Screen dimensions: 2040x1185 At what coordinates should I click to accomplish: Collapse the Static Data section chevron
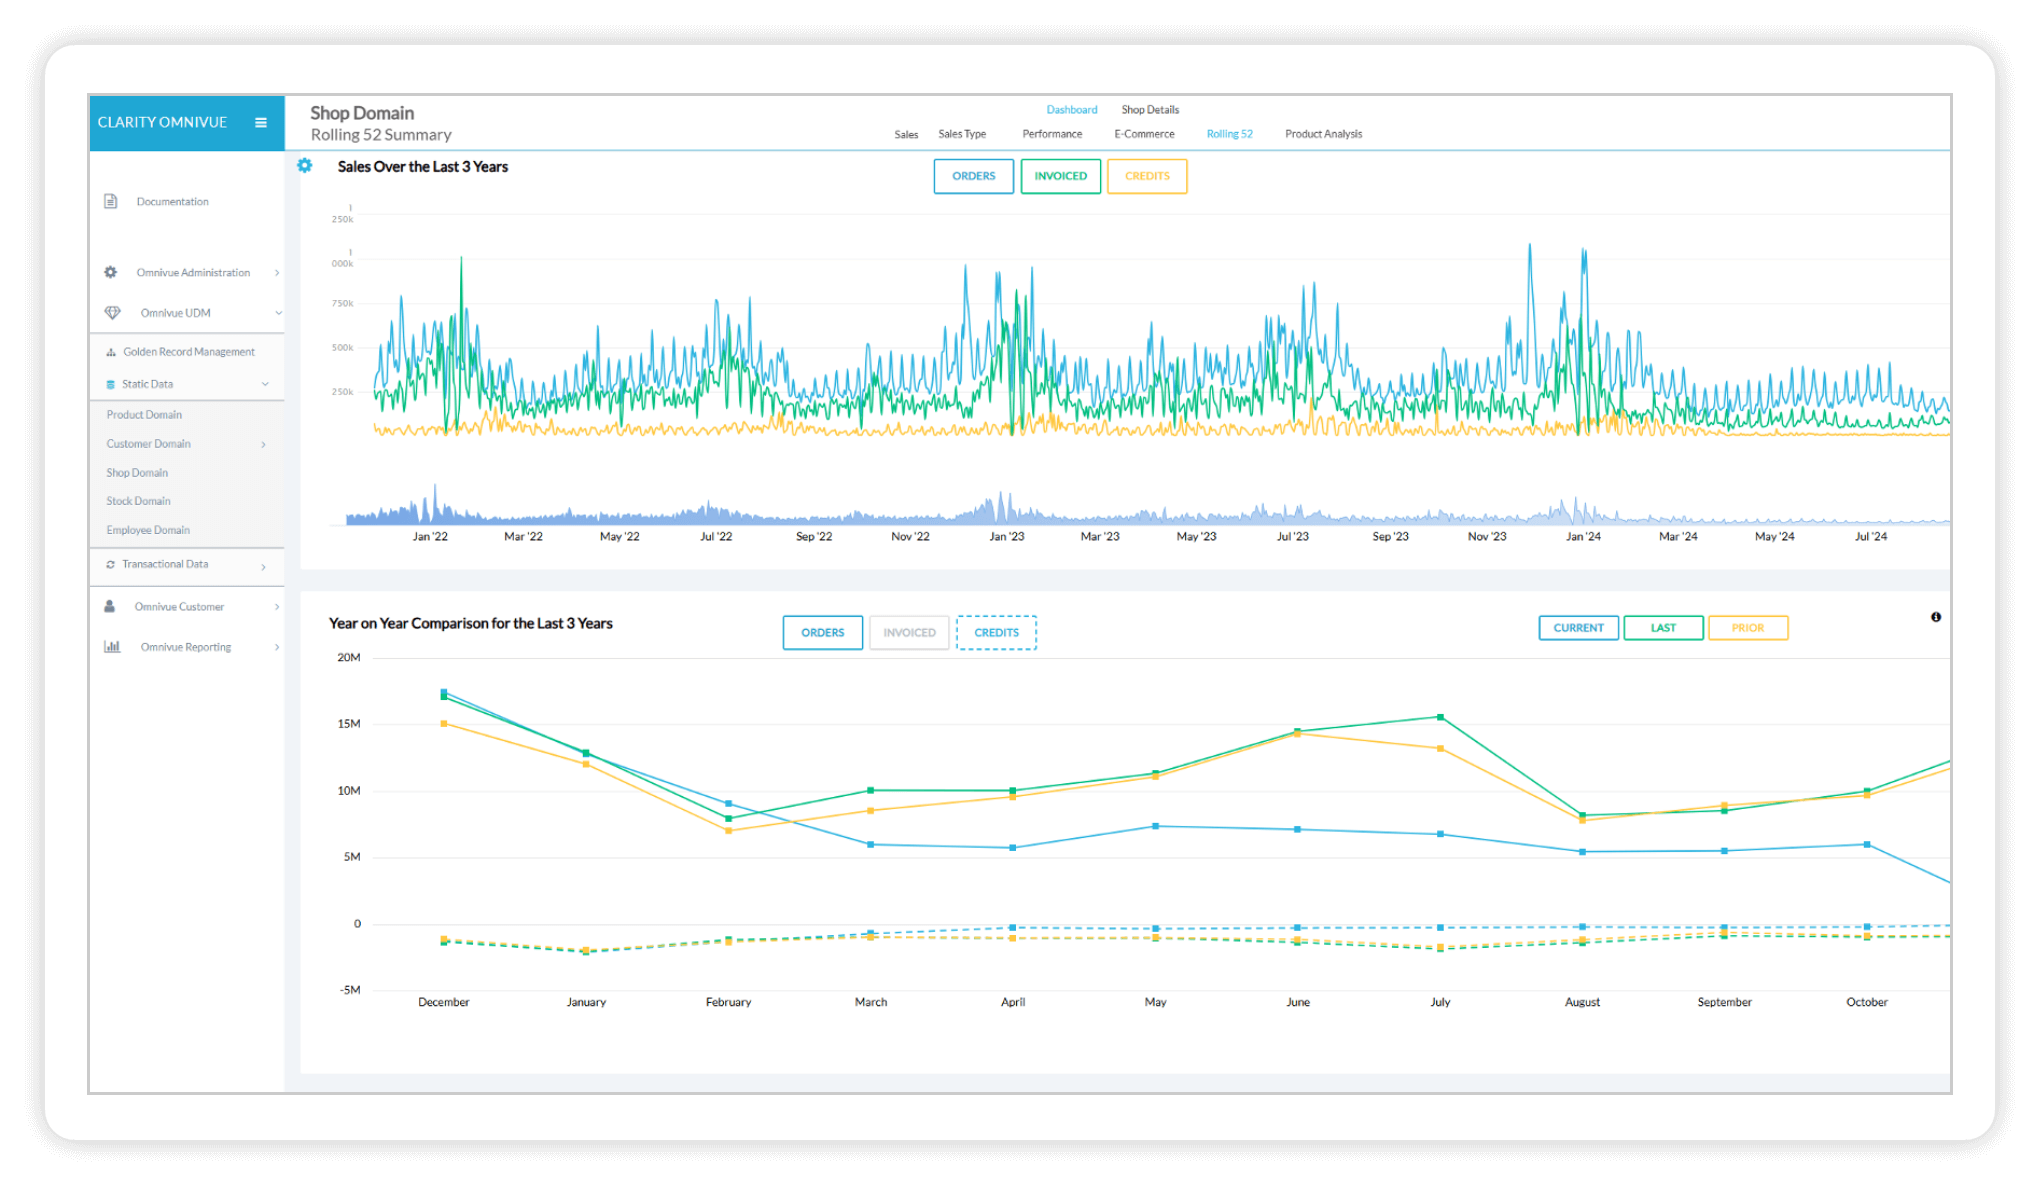(x=265, y=384)
